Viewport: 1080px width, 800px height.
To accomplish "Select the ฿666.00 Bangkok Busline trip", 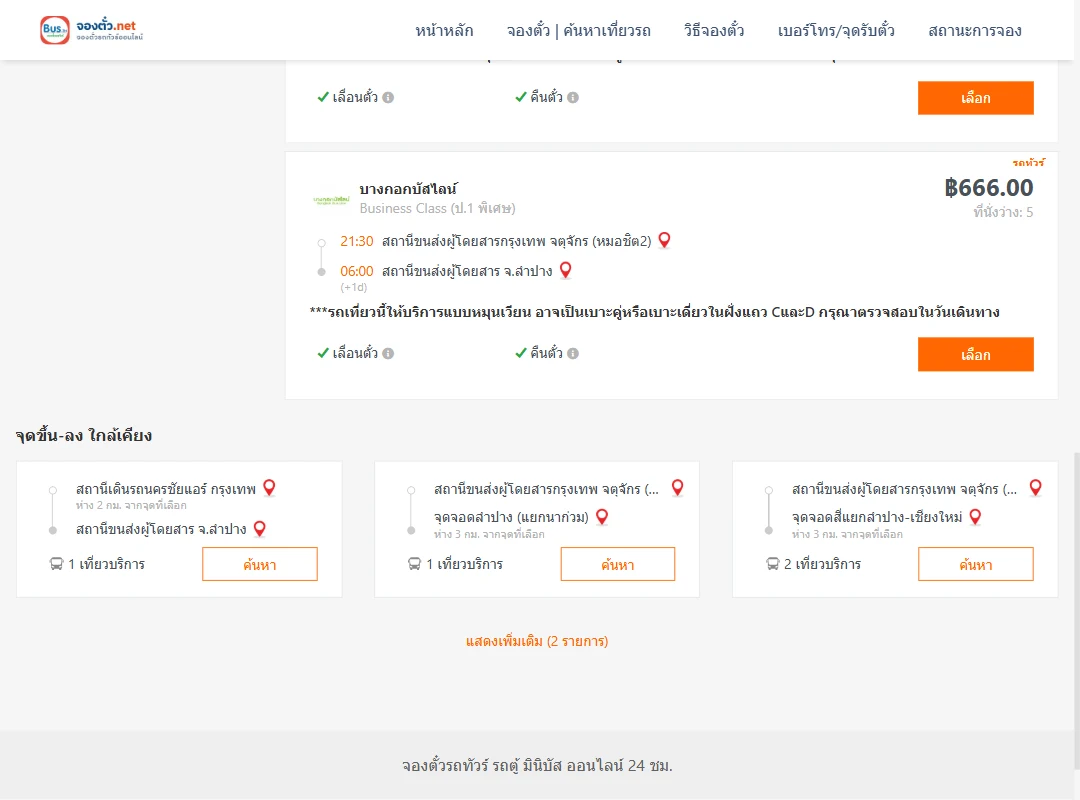I will [975, 354].
